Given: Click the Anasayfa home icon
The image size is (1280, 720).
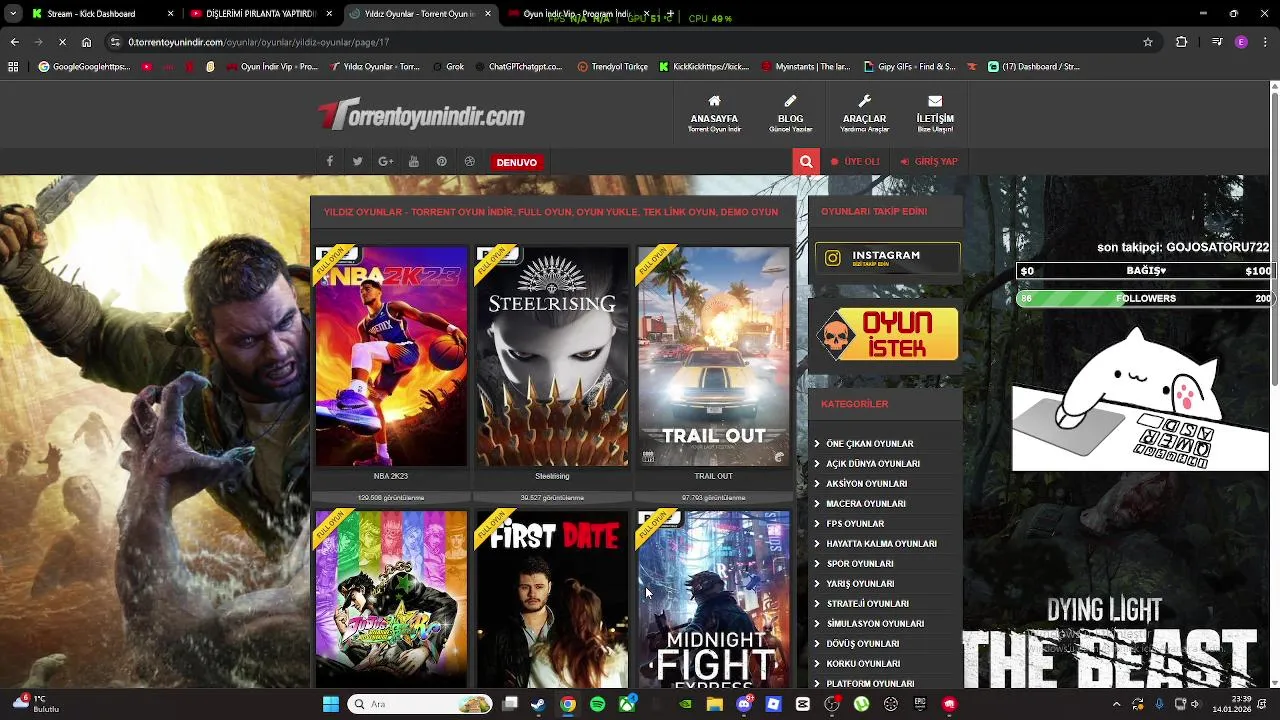Looking at the screenshot, I should click(714, 101).
